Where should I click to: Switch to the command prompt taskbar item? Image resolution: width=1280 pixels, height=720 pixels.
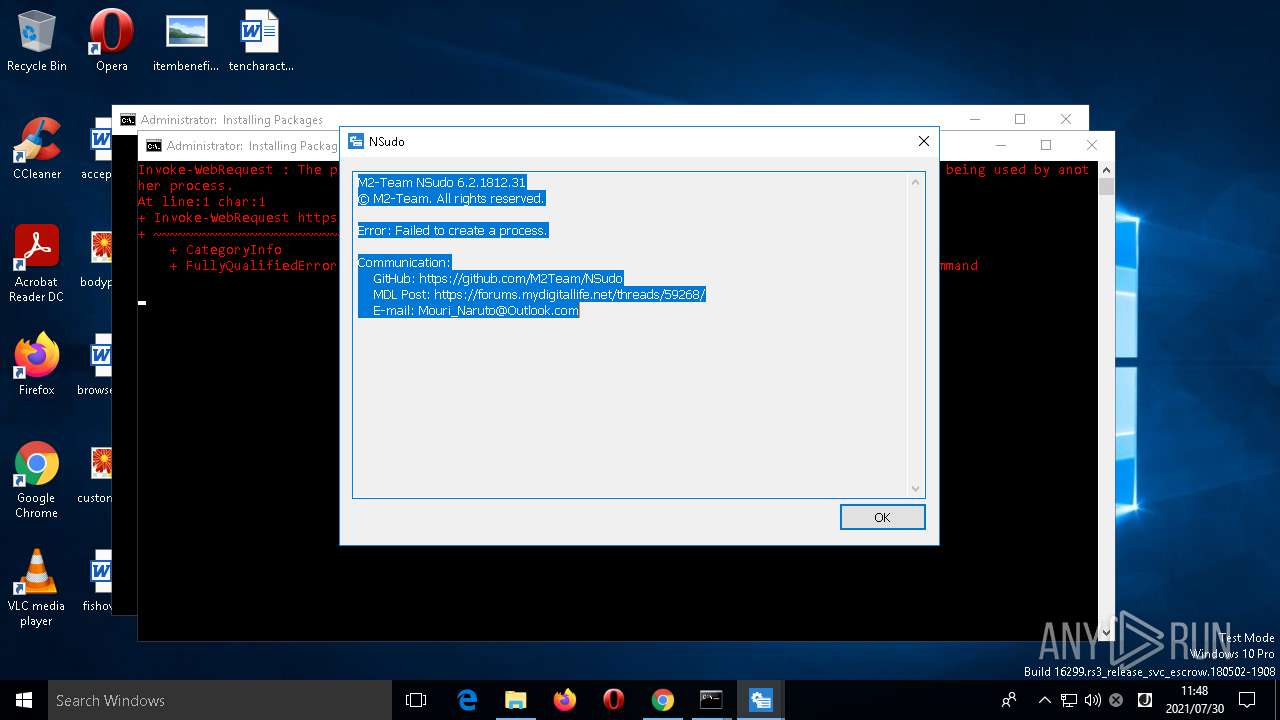(711, 700)
